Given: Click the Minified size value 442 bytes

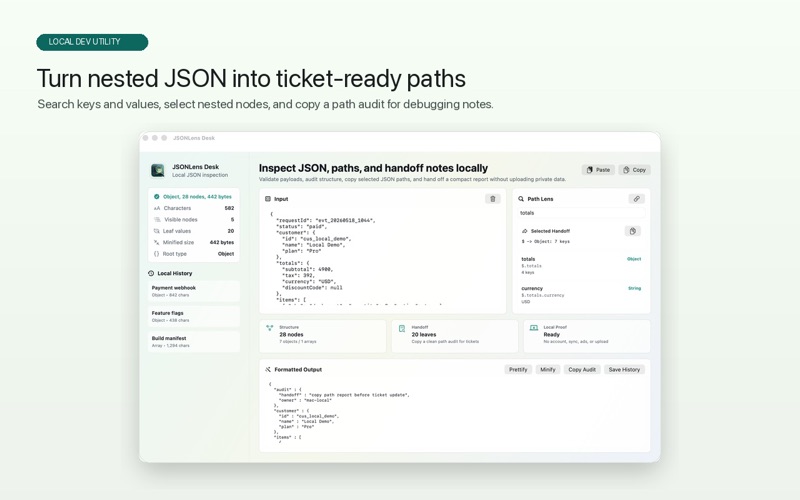Looking at the screenshot, I should 222,242.
